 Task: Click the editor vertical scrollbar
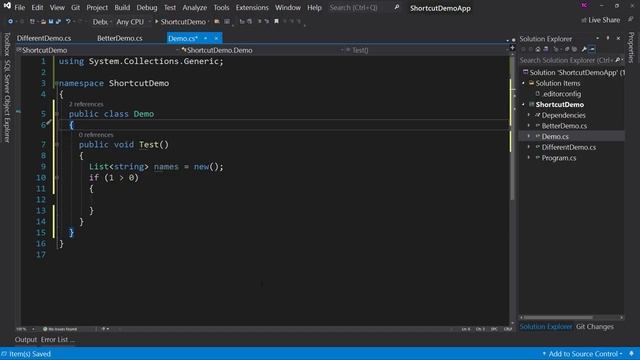click(513, 188)
